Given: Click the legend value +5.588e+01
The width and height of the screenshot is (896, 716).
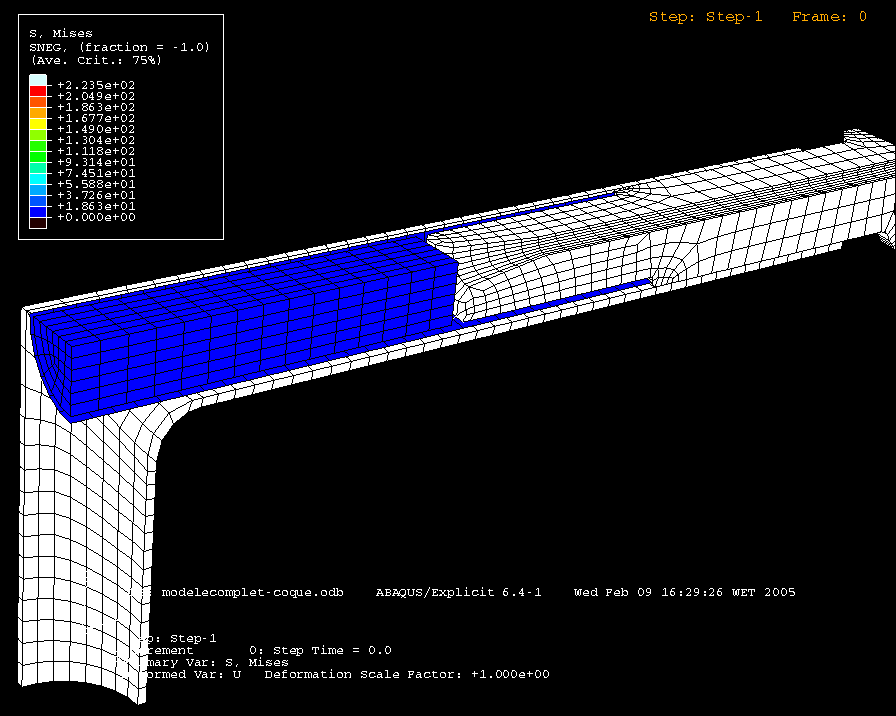Looking at the screenshot, I should pyautogui.click(x=96, y=184).
